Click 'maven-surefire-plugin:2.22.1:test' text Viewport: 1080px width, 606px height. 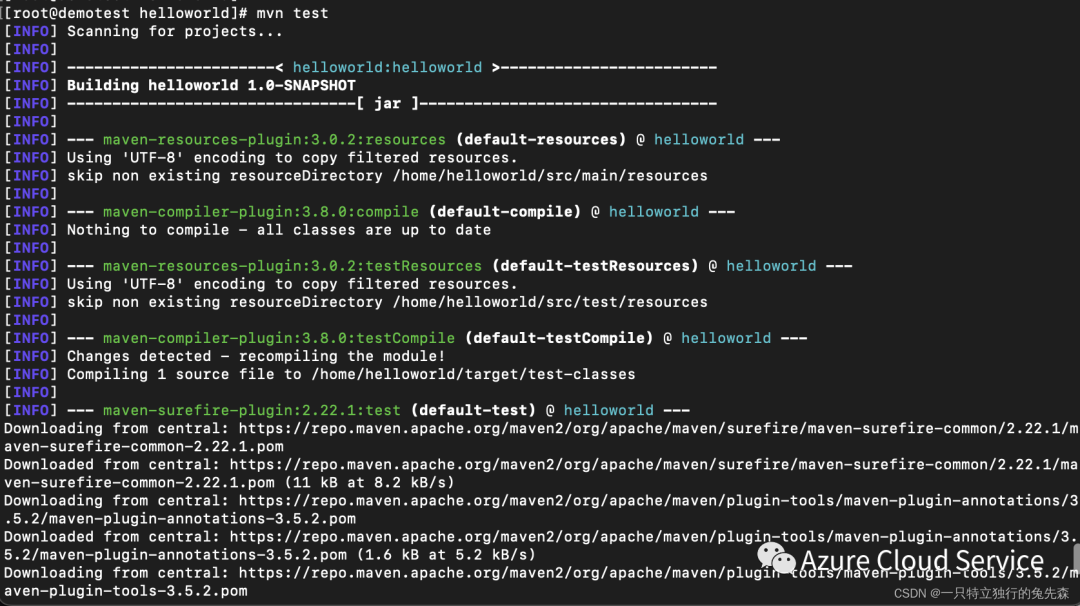click(251, 410)
